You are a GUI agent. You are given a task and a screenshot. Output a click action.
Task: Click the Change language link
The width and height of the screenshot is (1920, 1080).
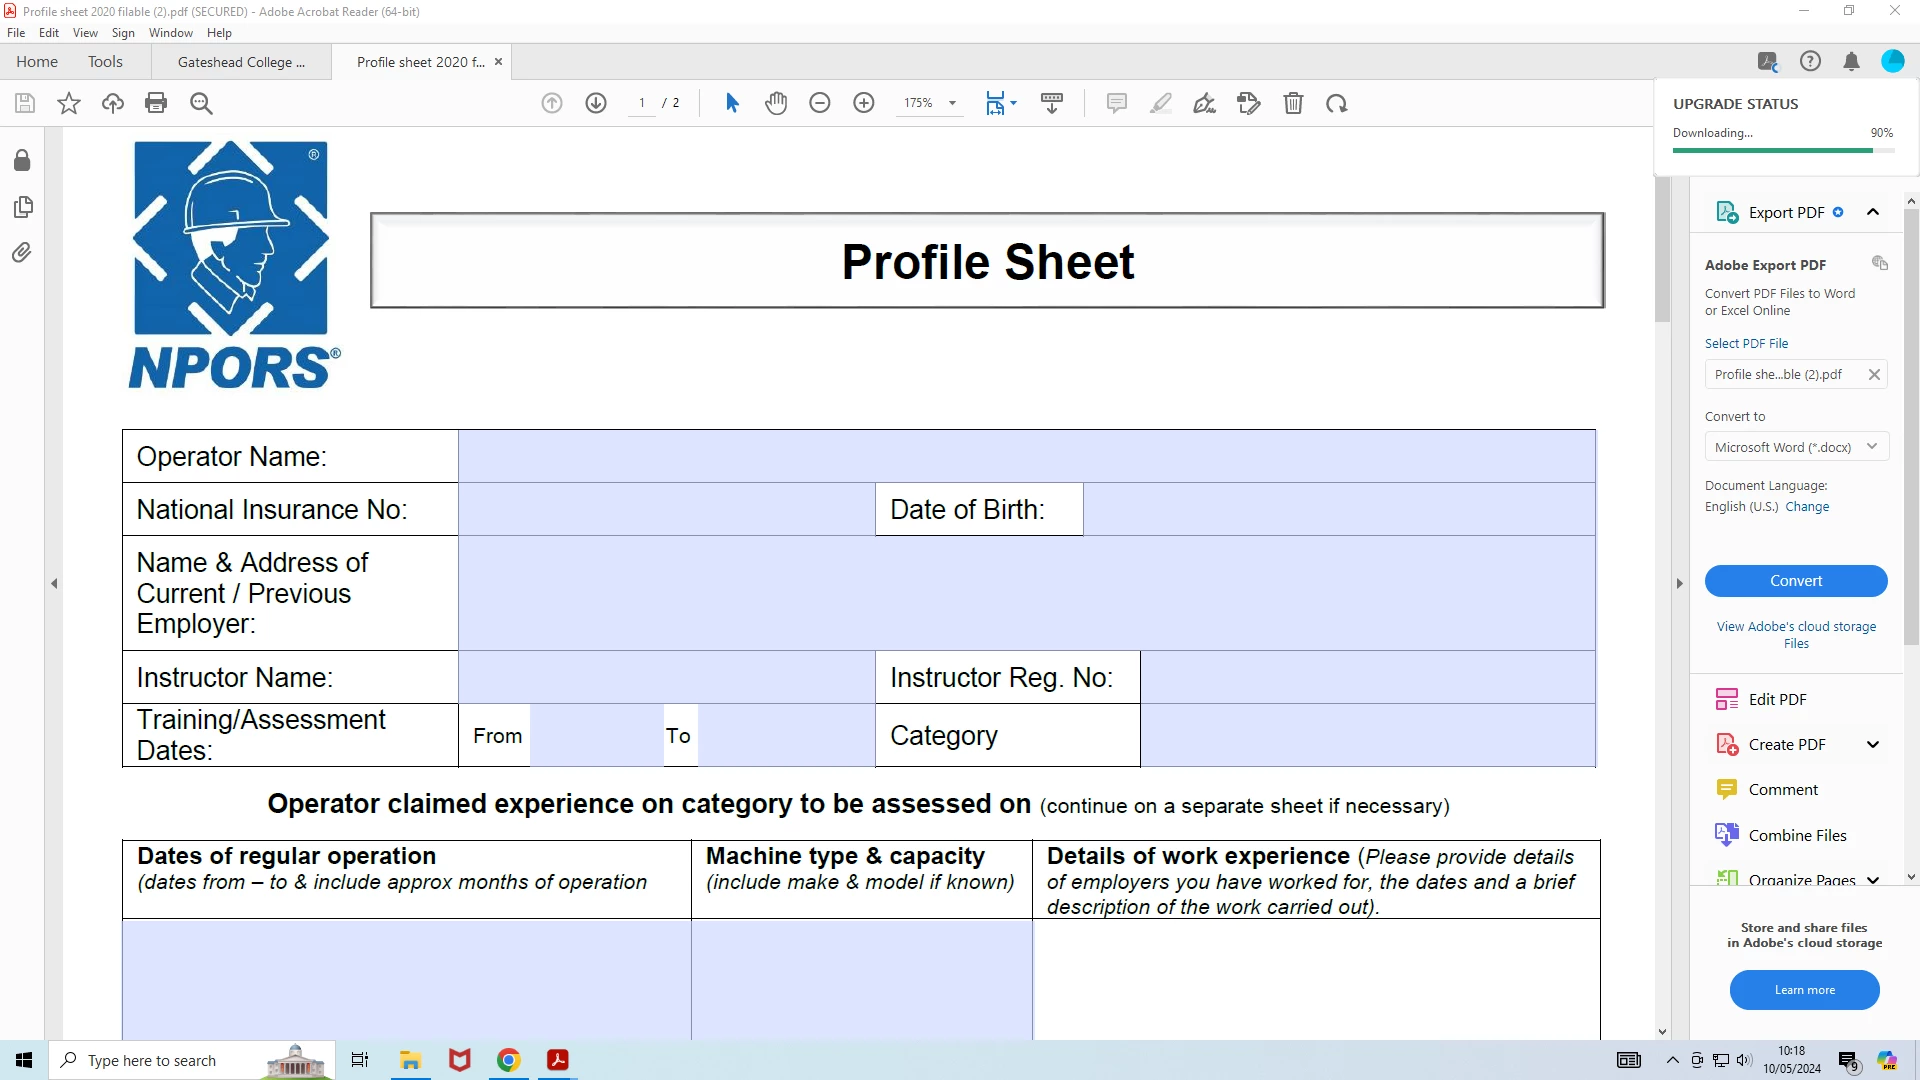1807,507
